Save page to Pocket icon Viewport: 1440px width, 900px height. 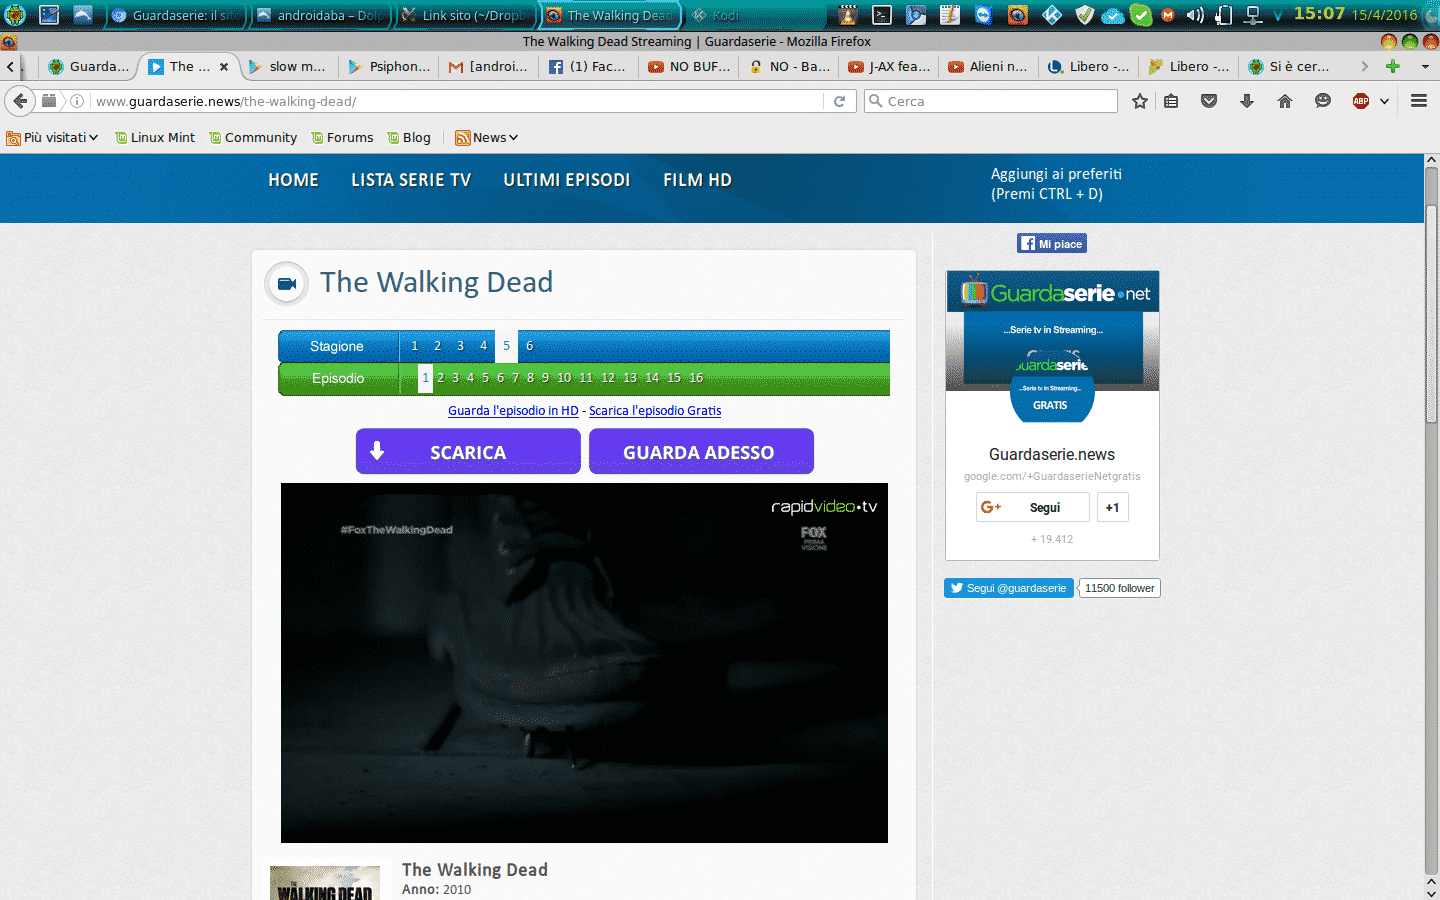pyautogui.click(x=1209, y=101)
